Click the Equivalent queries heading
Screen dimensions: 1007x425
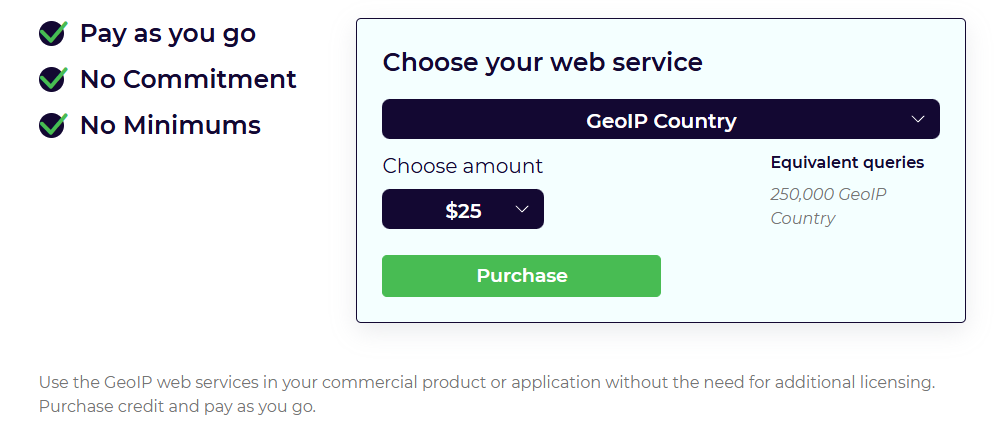(x=847, y=163)
